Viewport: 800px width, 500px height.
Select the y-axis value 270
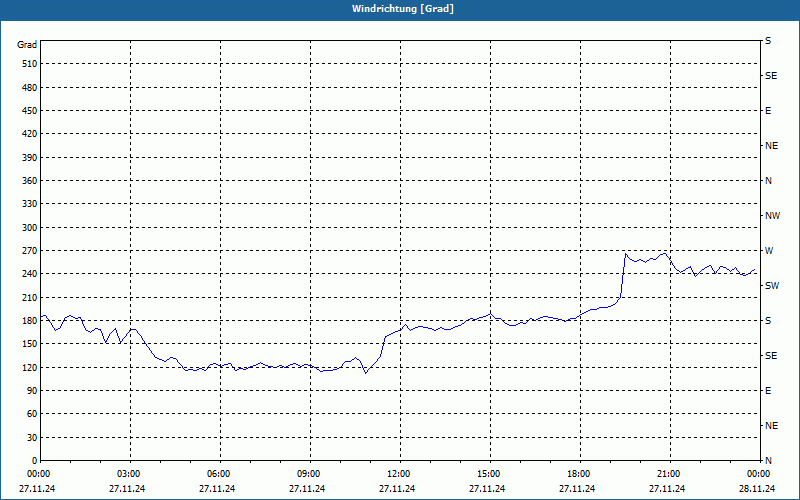coord(29,251)
